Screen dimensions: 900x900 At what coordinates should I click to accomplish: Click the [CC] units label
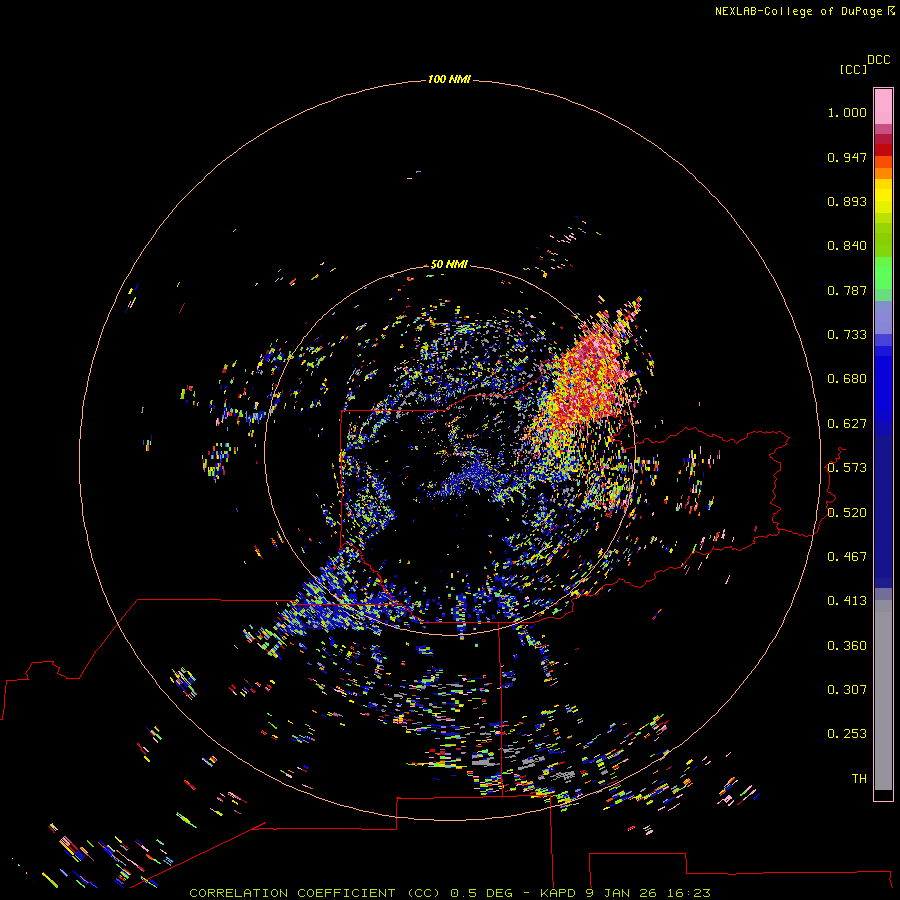[x=854, y=70]
